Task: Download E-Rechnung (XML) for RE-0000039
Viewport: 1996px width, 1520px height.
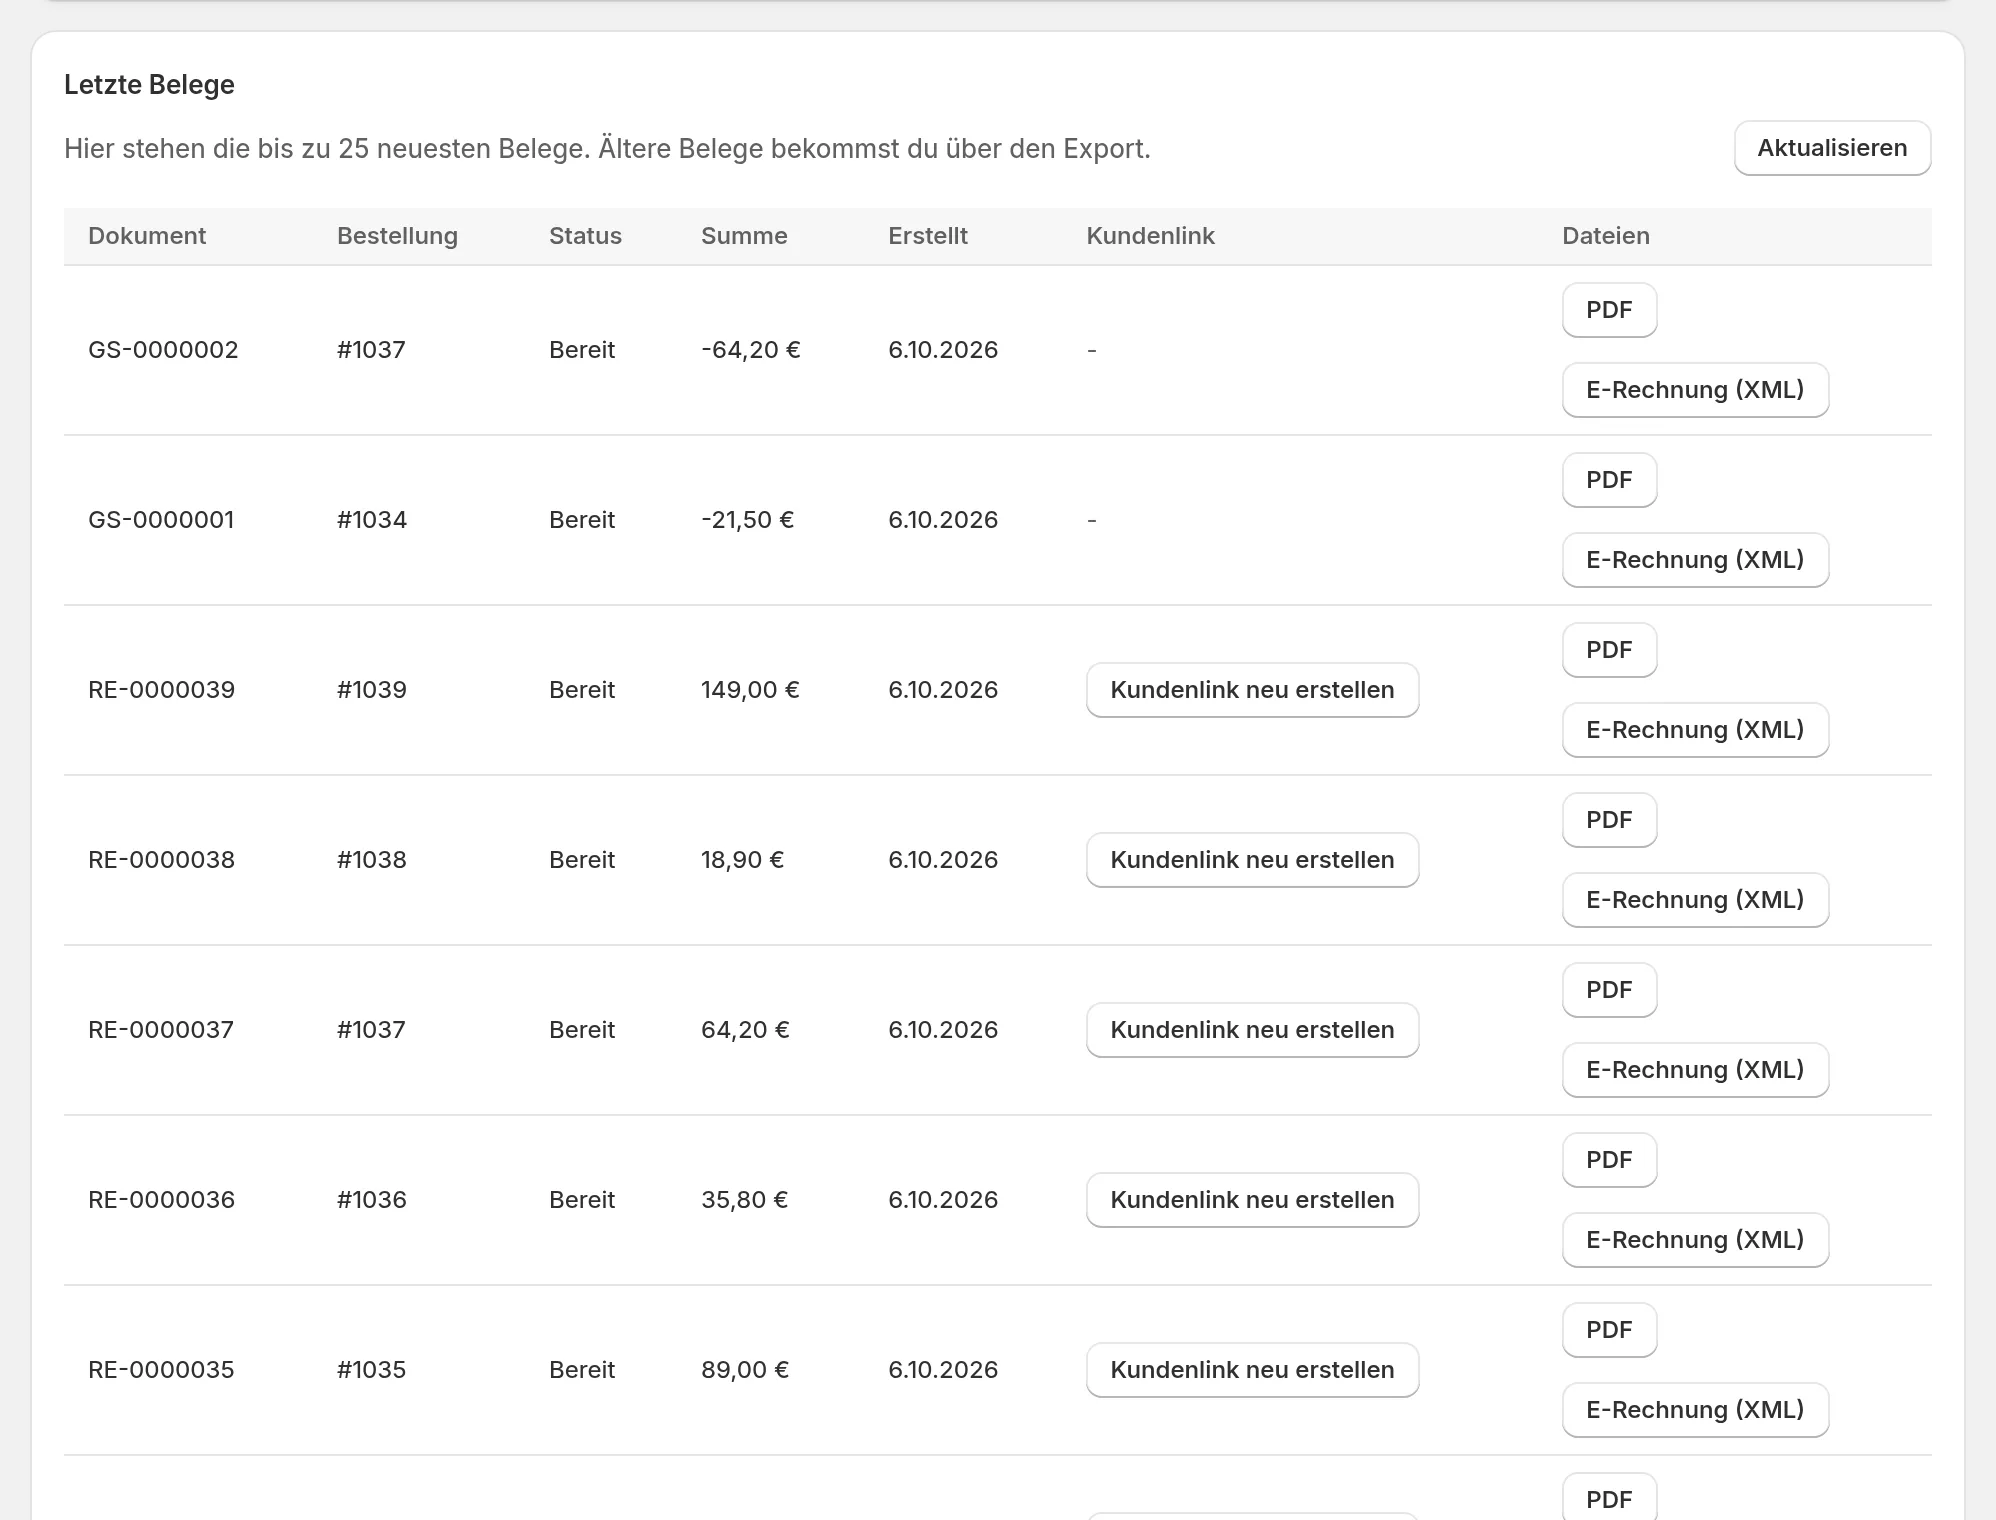Action: (x=1695, y=730)
